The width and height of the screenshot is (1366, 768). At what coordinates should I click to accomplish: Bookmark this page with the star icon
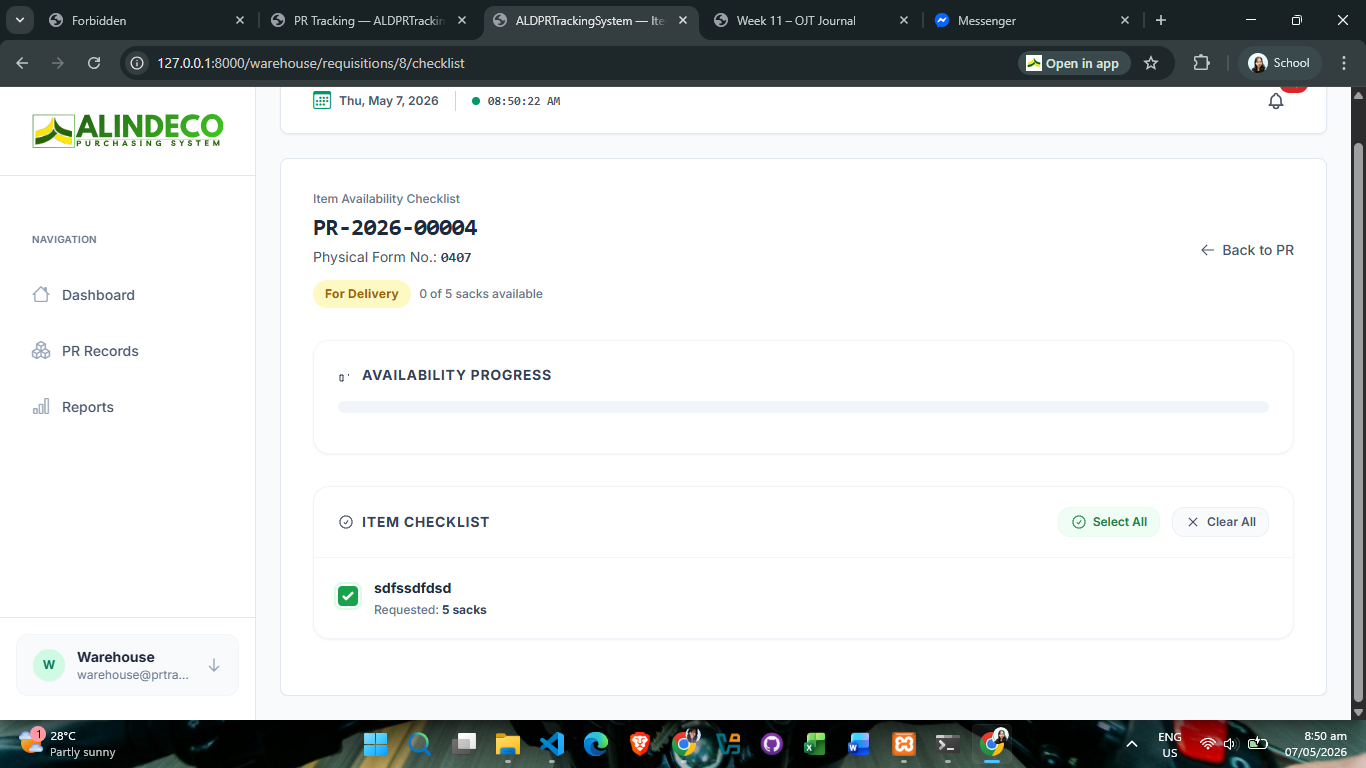point(1151,63)
